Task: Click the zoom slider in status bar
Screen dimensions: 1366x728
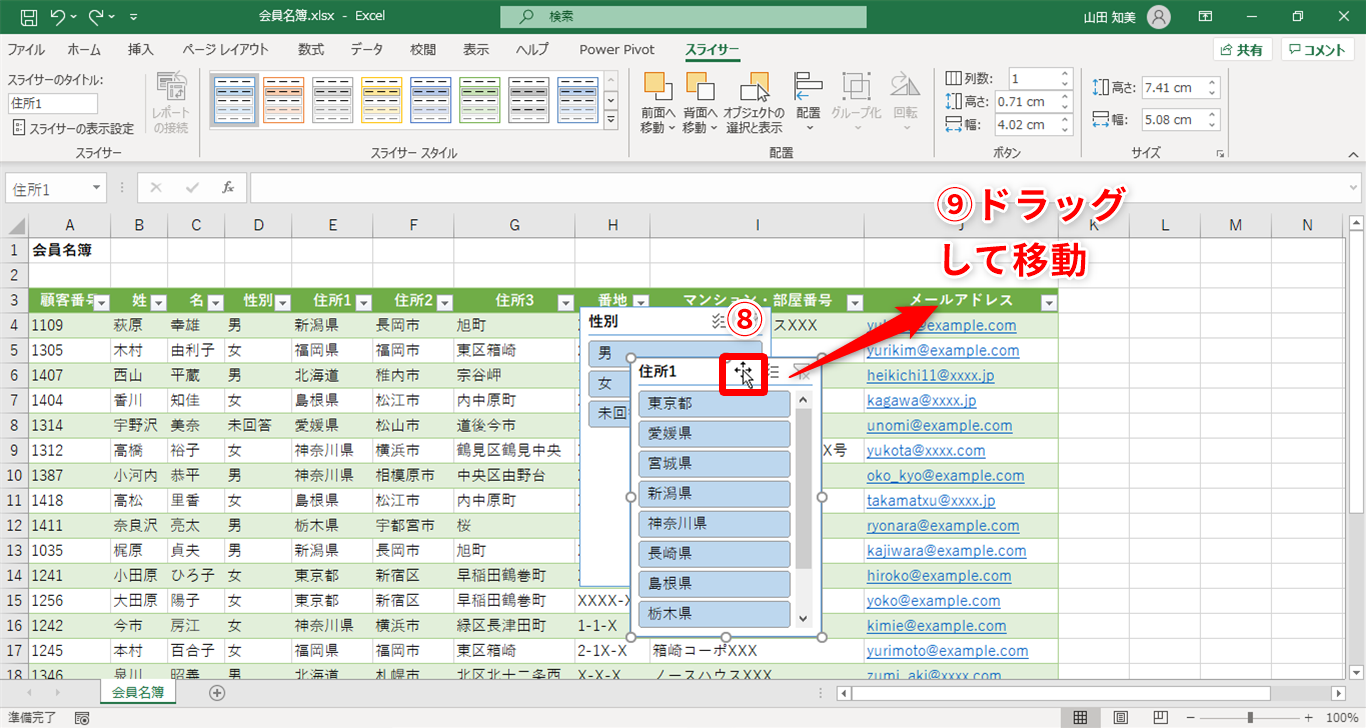Action: (x=1251, y=718)
